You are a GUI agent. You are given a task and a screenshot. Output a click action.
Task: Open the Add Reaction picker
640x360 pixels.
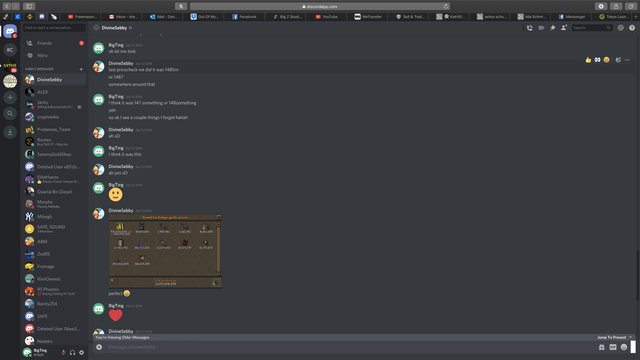(x=618, y=60)
